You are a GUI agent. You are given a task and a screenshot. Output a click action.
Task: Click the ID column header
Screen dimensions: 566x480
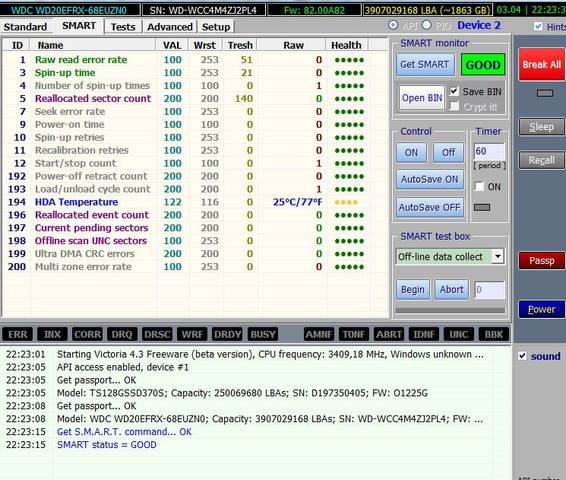17,45
